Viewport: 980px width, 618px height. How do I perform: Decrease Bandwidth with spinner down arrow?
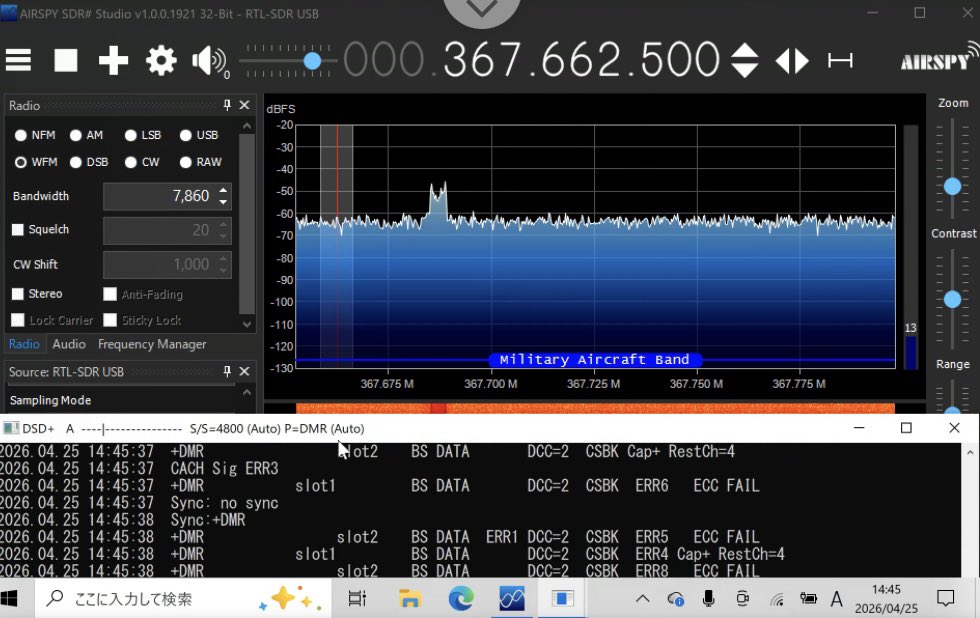[x=223, y=202]
